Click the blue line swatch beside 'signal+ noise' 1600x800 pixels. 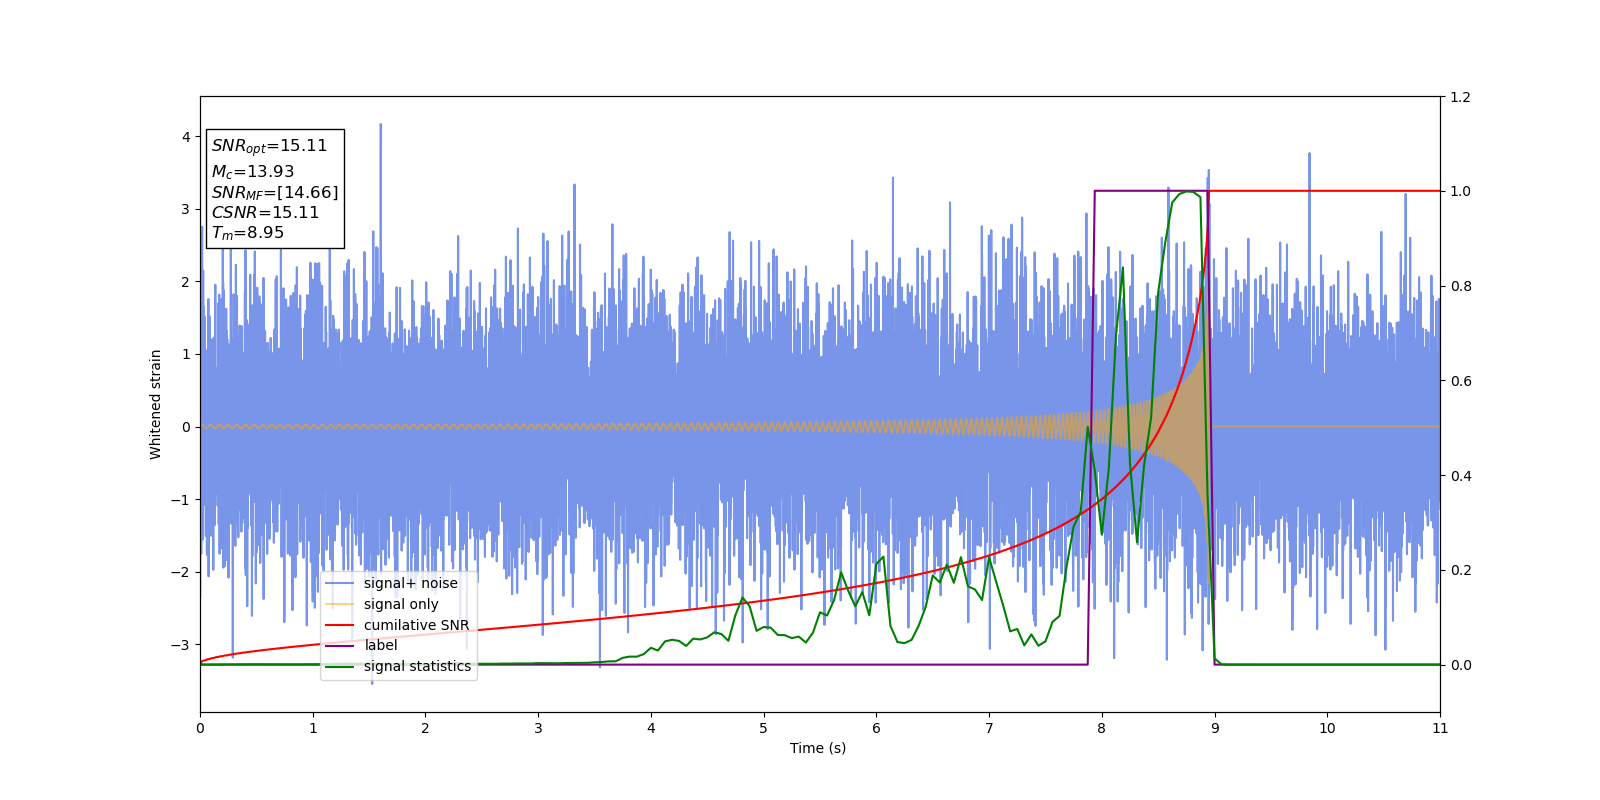pos(340,583)
